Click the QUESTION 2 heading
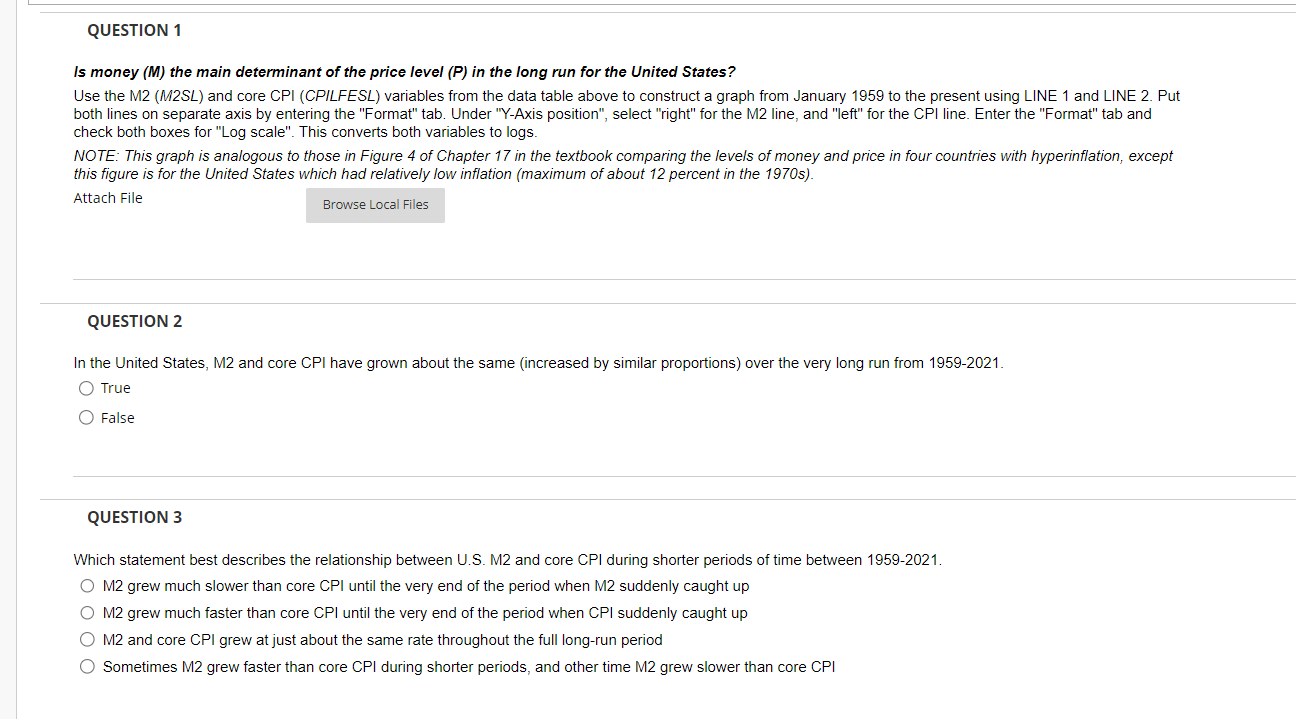The height and width of the screenshot is (719, 1296). (x=134, y=321)
